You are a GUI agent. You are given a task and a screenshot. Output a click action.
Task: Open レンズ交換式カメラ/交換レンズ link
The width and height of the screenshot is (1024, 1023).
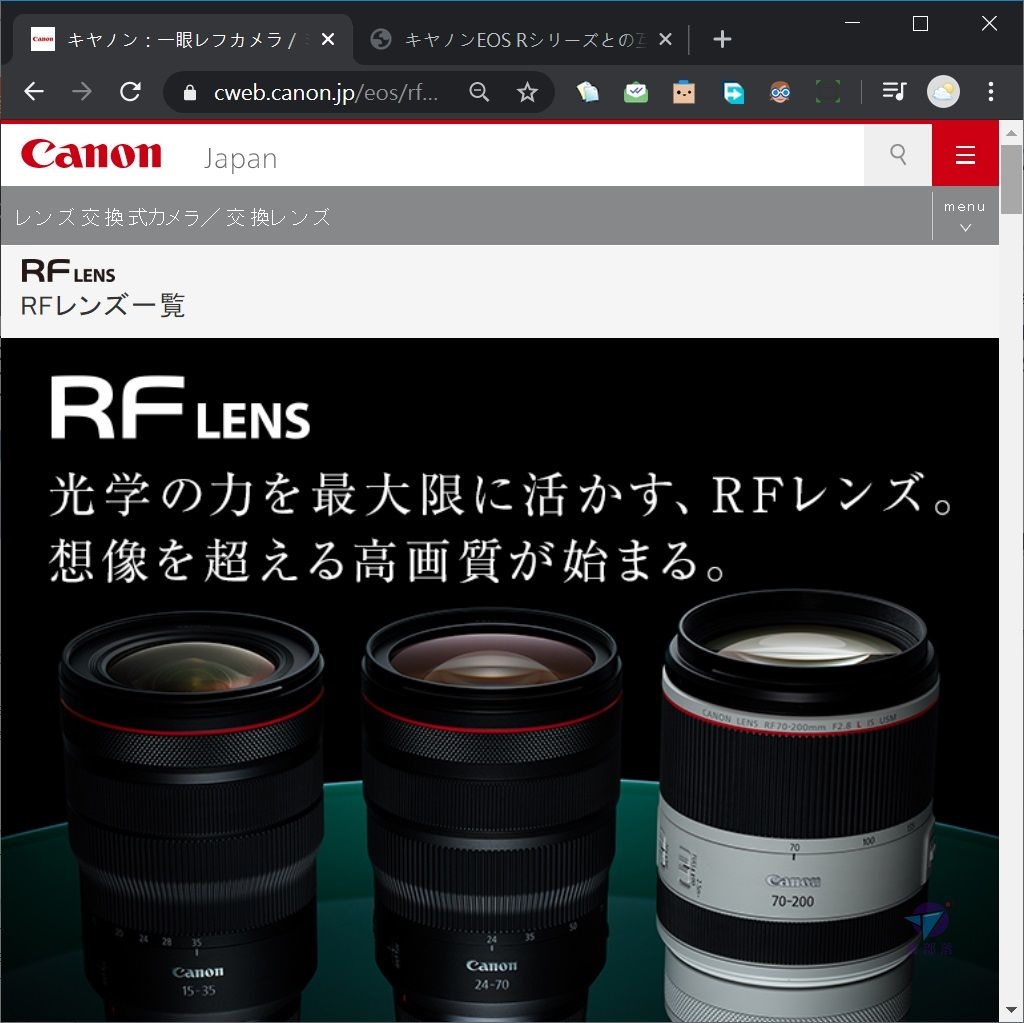(172, 217)
